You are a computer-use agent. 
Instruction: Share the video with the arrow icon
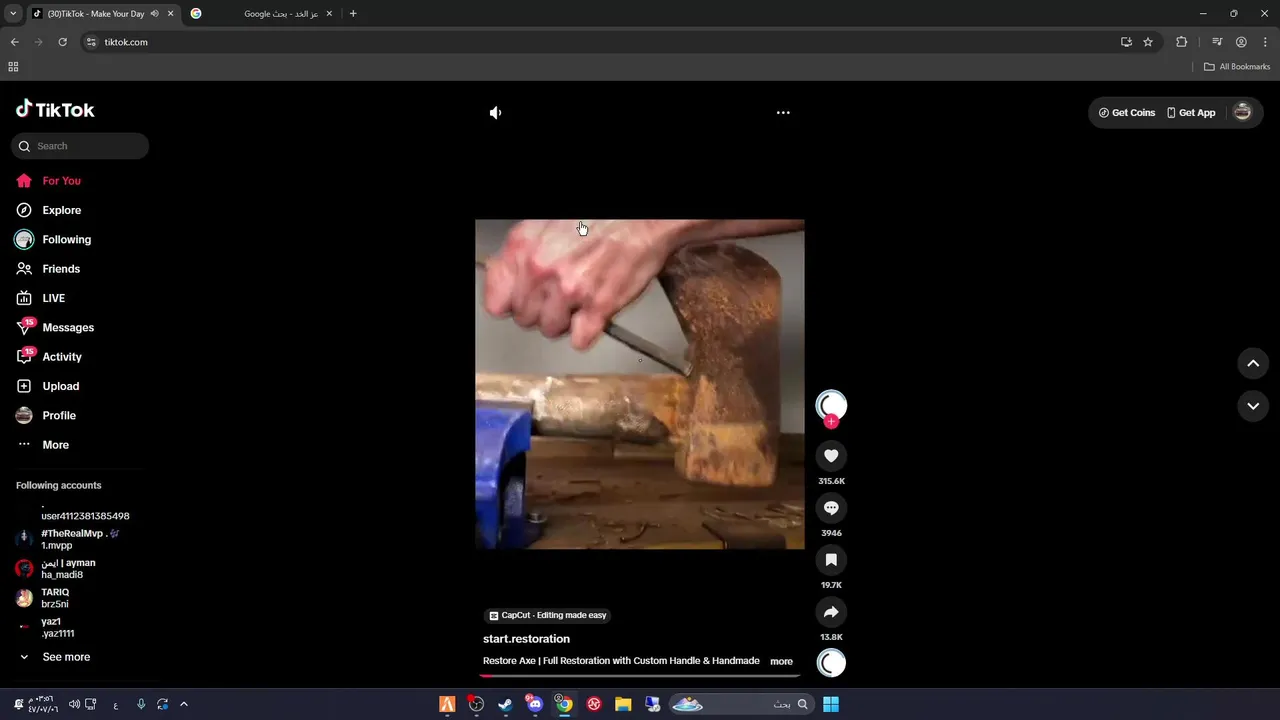point(831,612)
